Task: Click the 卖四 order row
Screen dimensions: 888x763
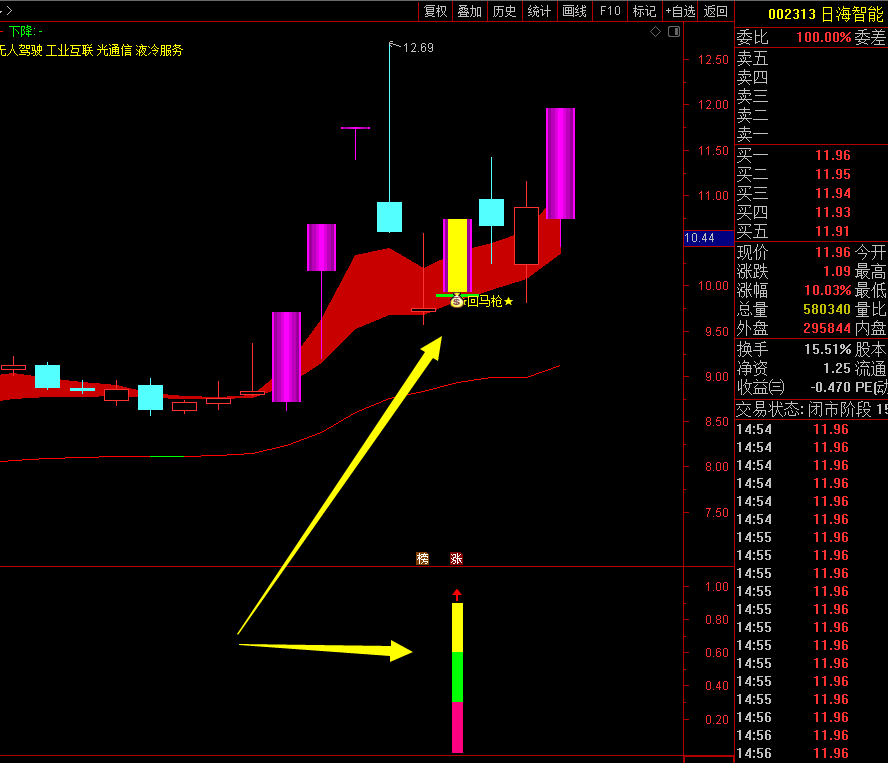Action: [811, 77]
